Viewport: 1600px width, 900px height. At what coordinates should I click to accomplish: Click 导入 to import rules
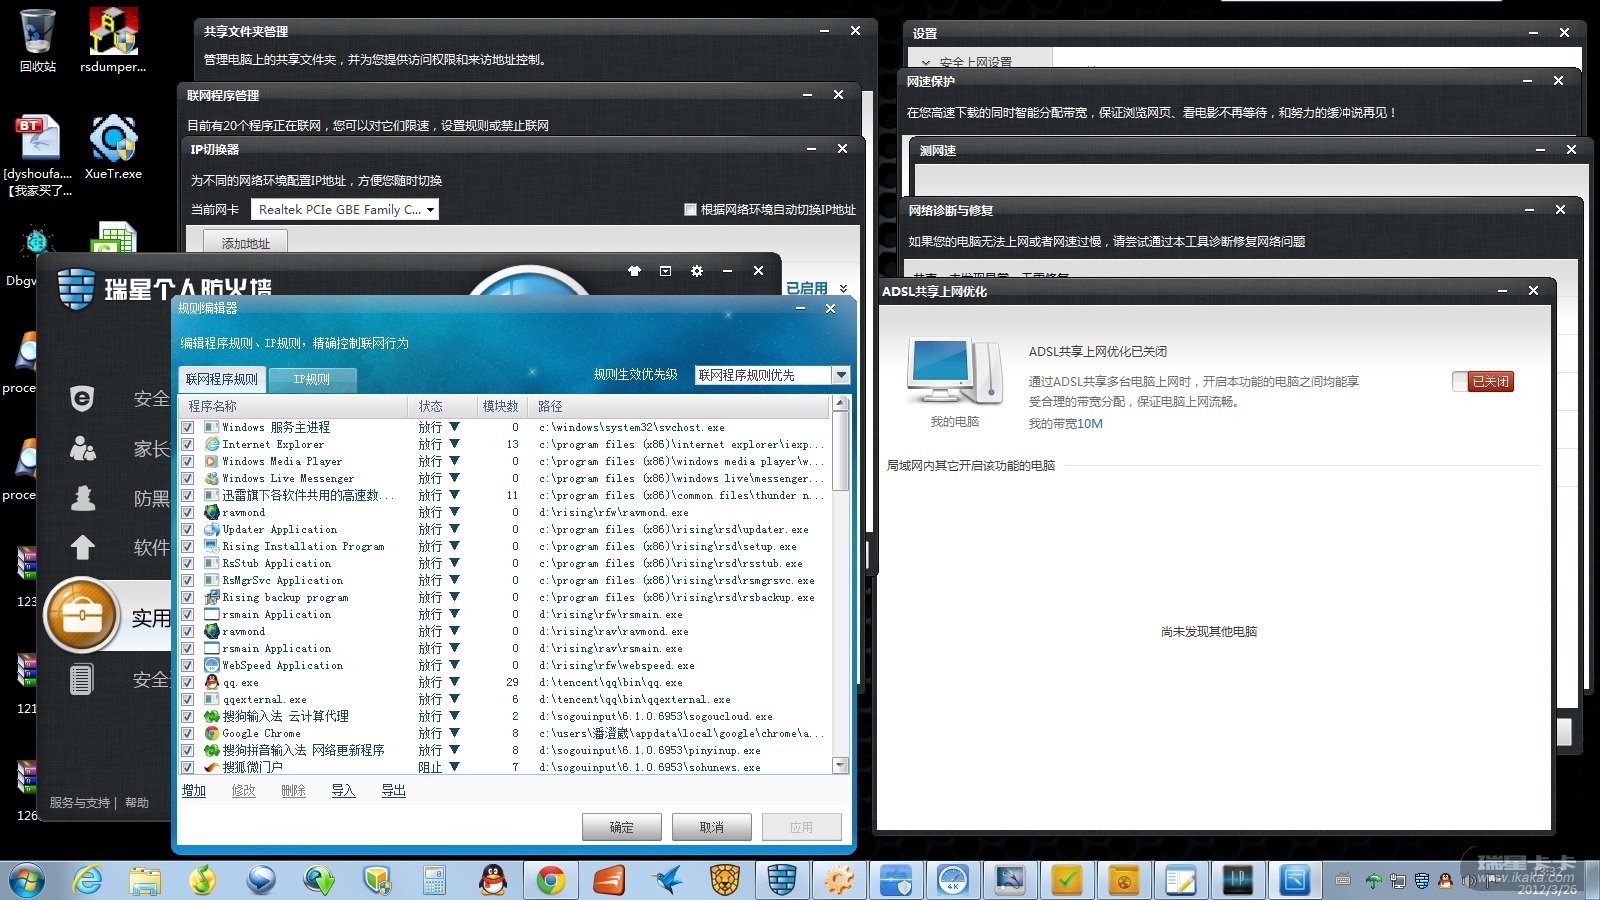pos(343,791)
